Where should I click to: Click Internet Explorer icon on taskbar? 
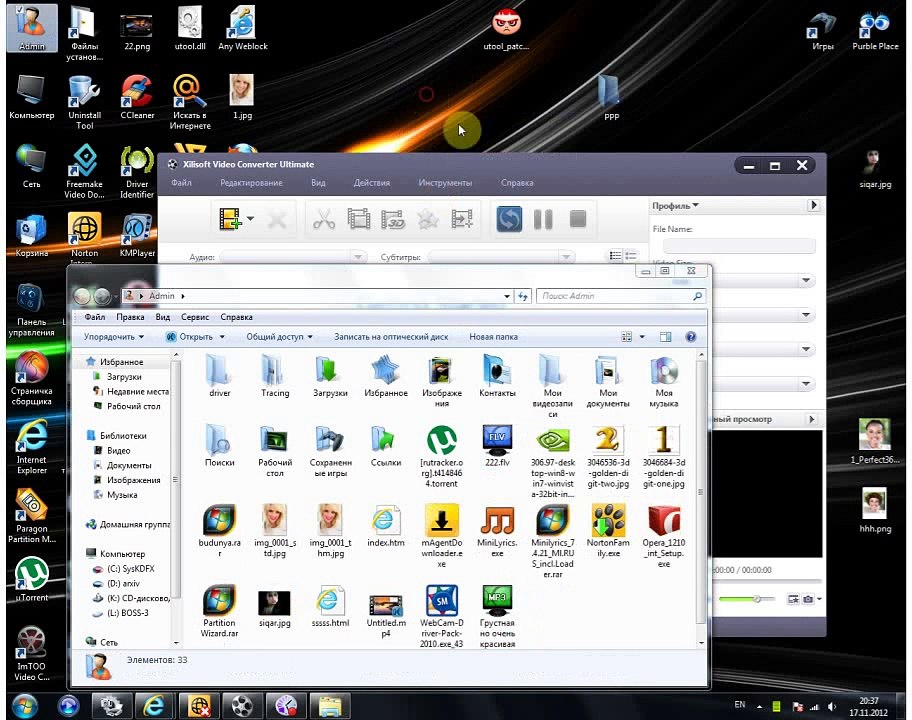[x=154, y=706]
